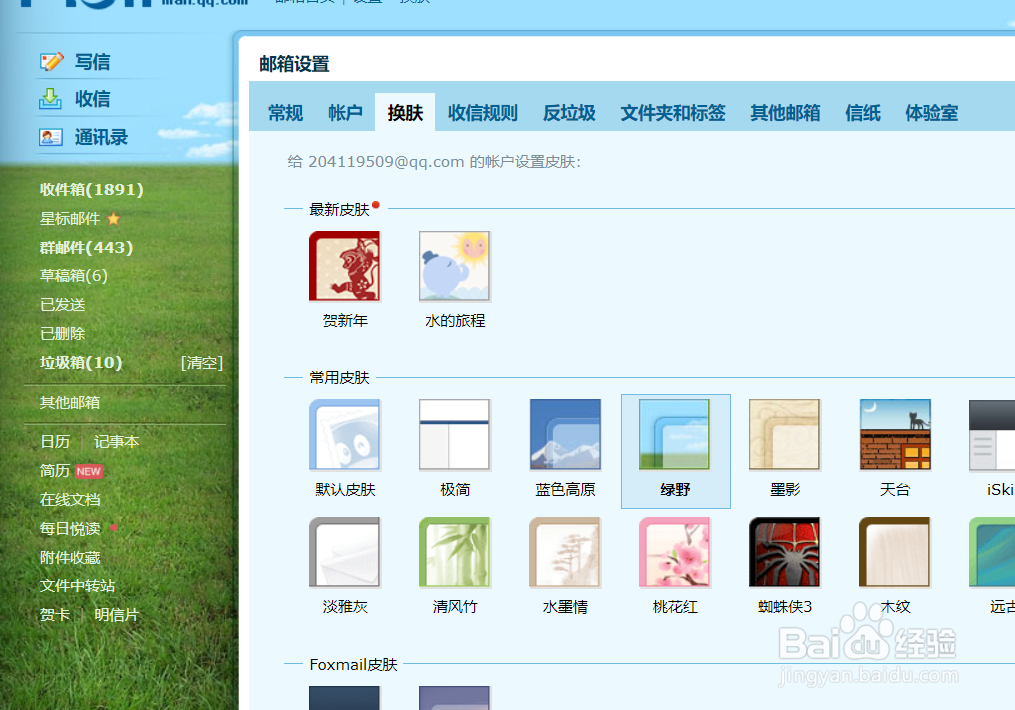Viewport: 1015px width, 710px height.
Task: Click the compose mail pencil icon
Action: pos(51,61)
